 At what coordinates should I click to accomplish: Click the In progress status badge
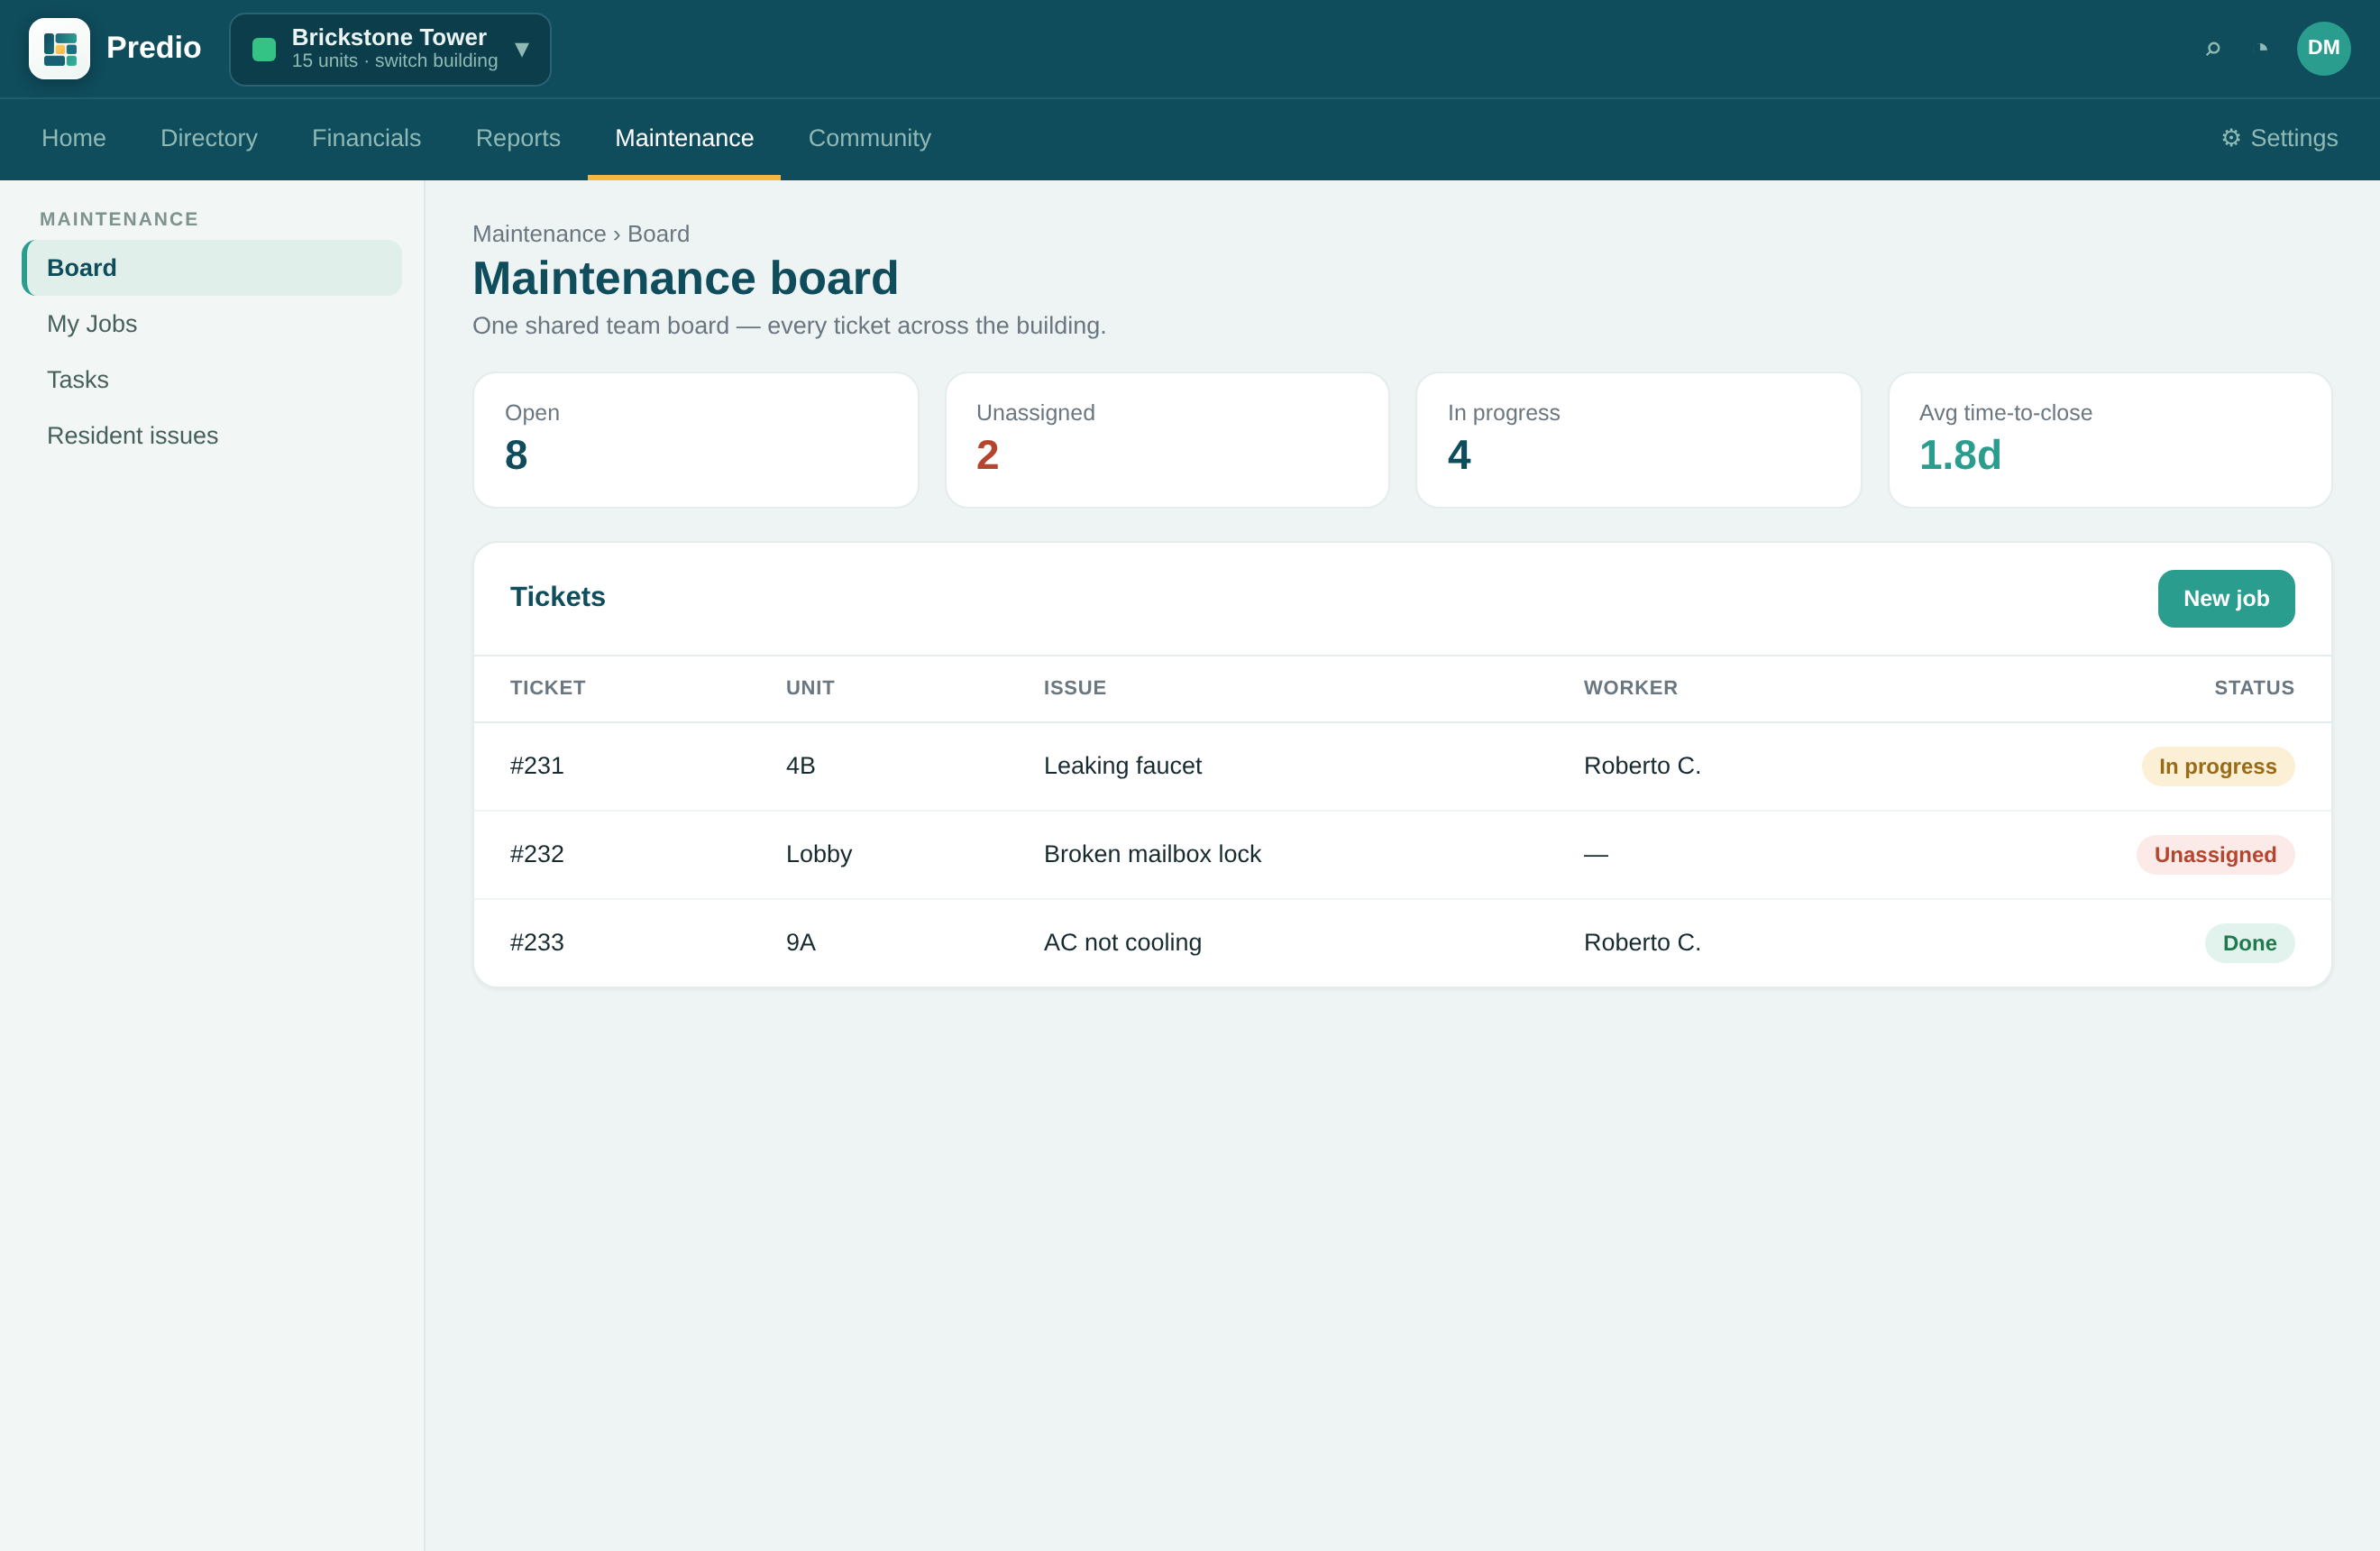pos(2218,767)
